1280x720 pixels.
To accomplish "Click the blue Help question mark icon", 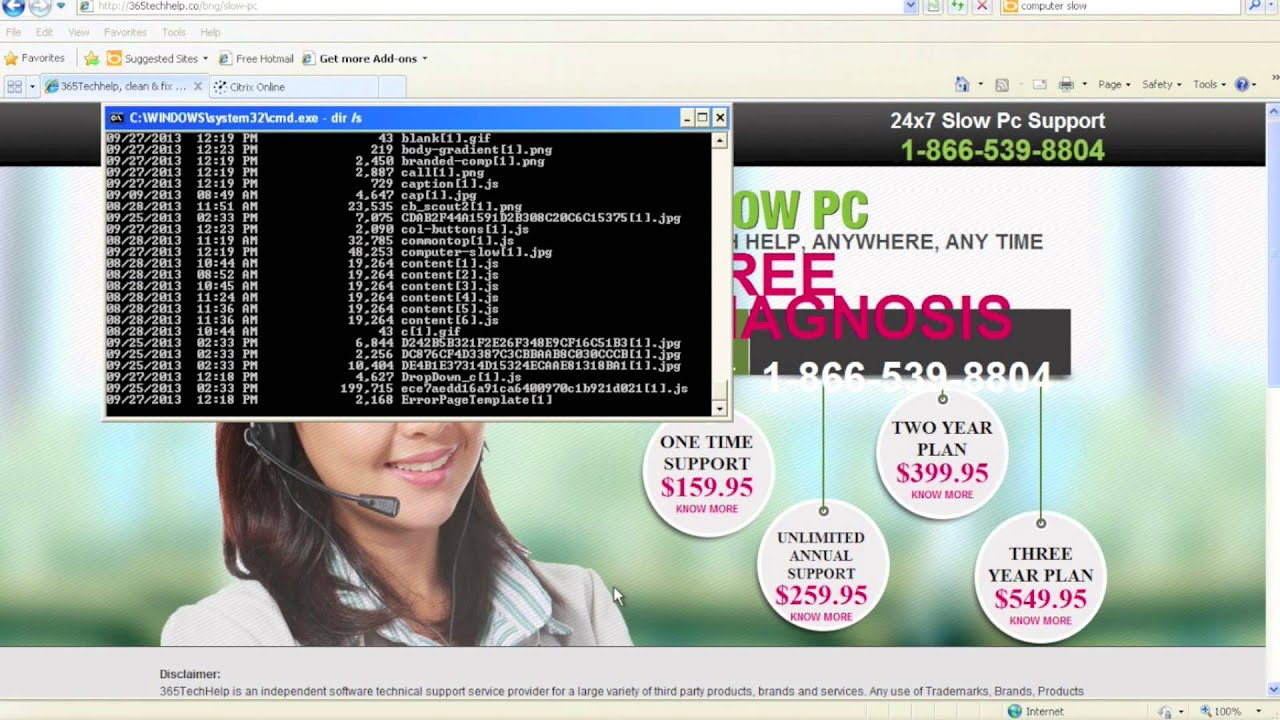I will tap(1243, 85).
